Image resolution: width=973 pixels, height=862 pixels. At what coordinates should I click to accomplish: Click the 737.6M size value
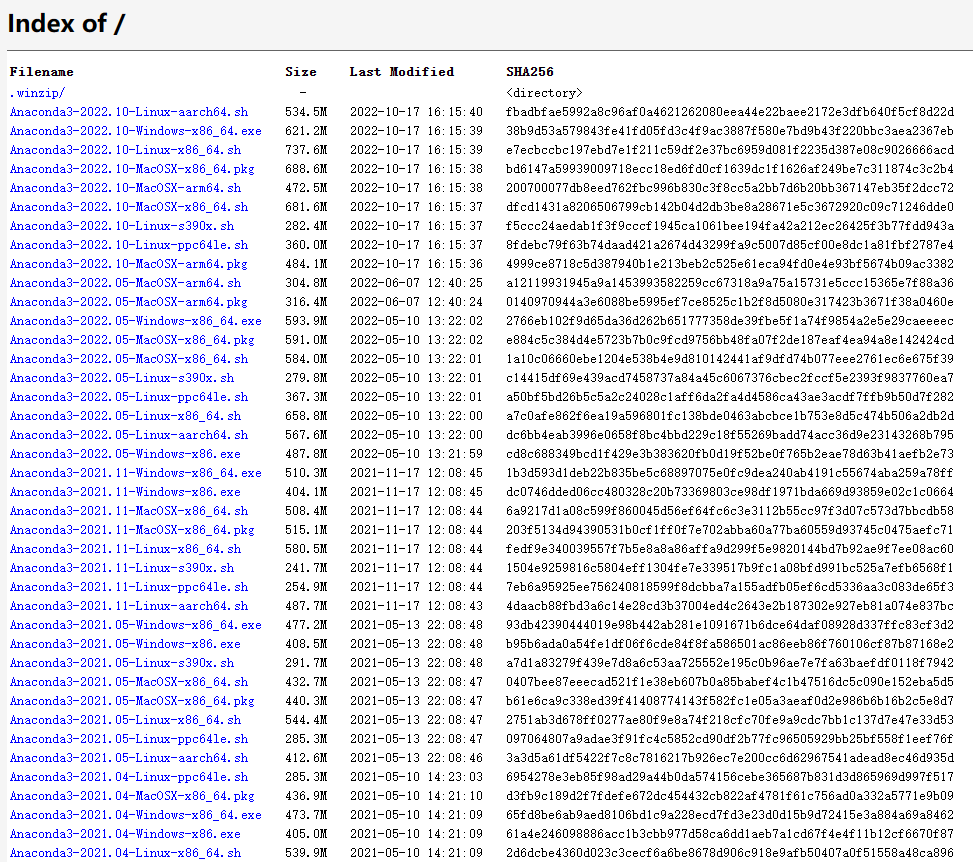pyautogui.click(x=306, y=150)
